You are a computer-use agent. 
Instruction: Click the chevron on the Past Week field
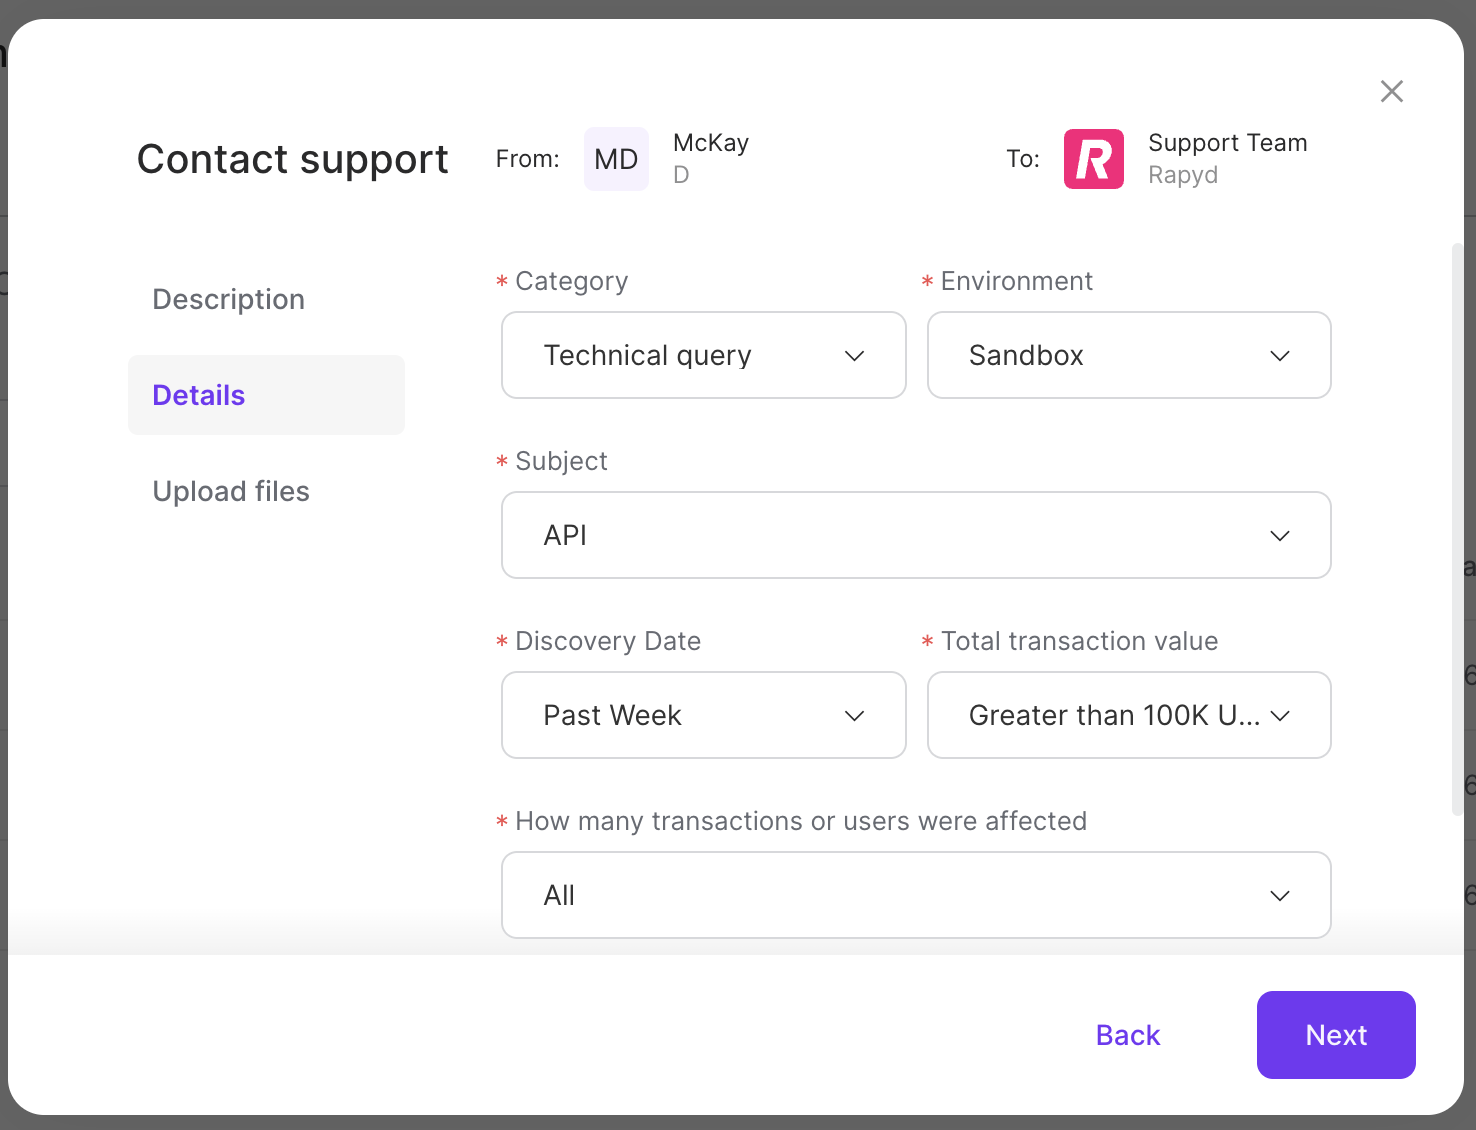854,715
